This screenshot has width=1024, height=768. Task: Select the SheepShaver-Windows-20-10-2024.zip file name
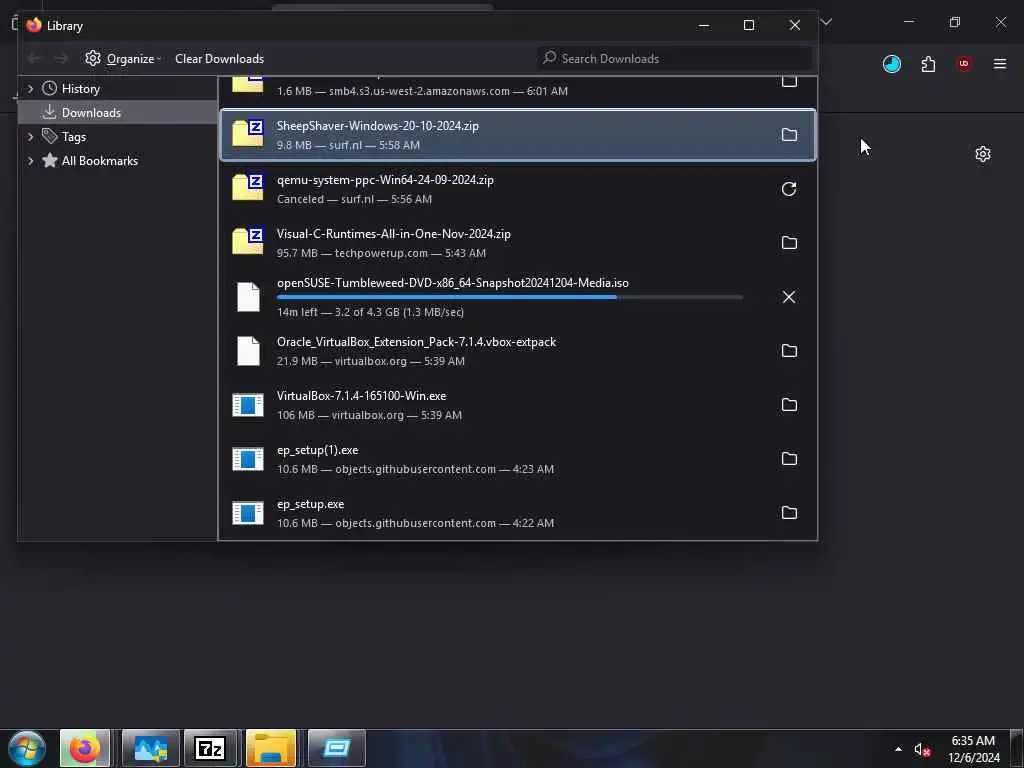tap(377, 126)
